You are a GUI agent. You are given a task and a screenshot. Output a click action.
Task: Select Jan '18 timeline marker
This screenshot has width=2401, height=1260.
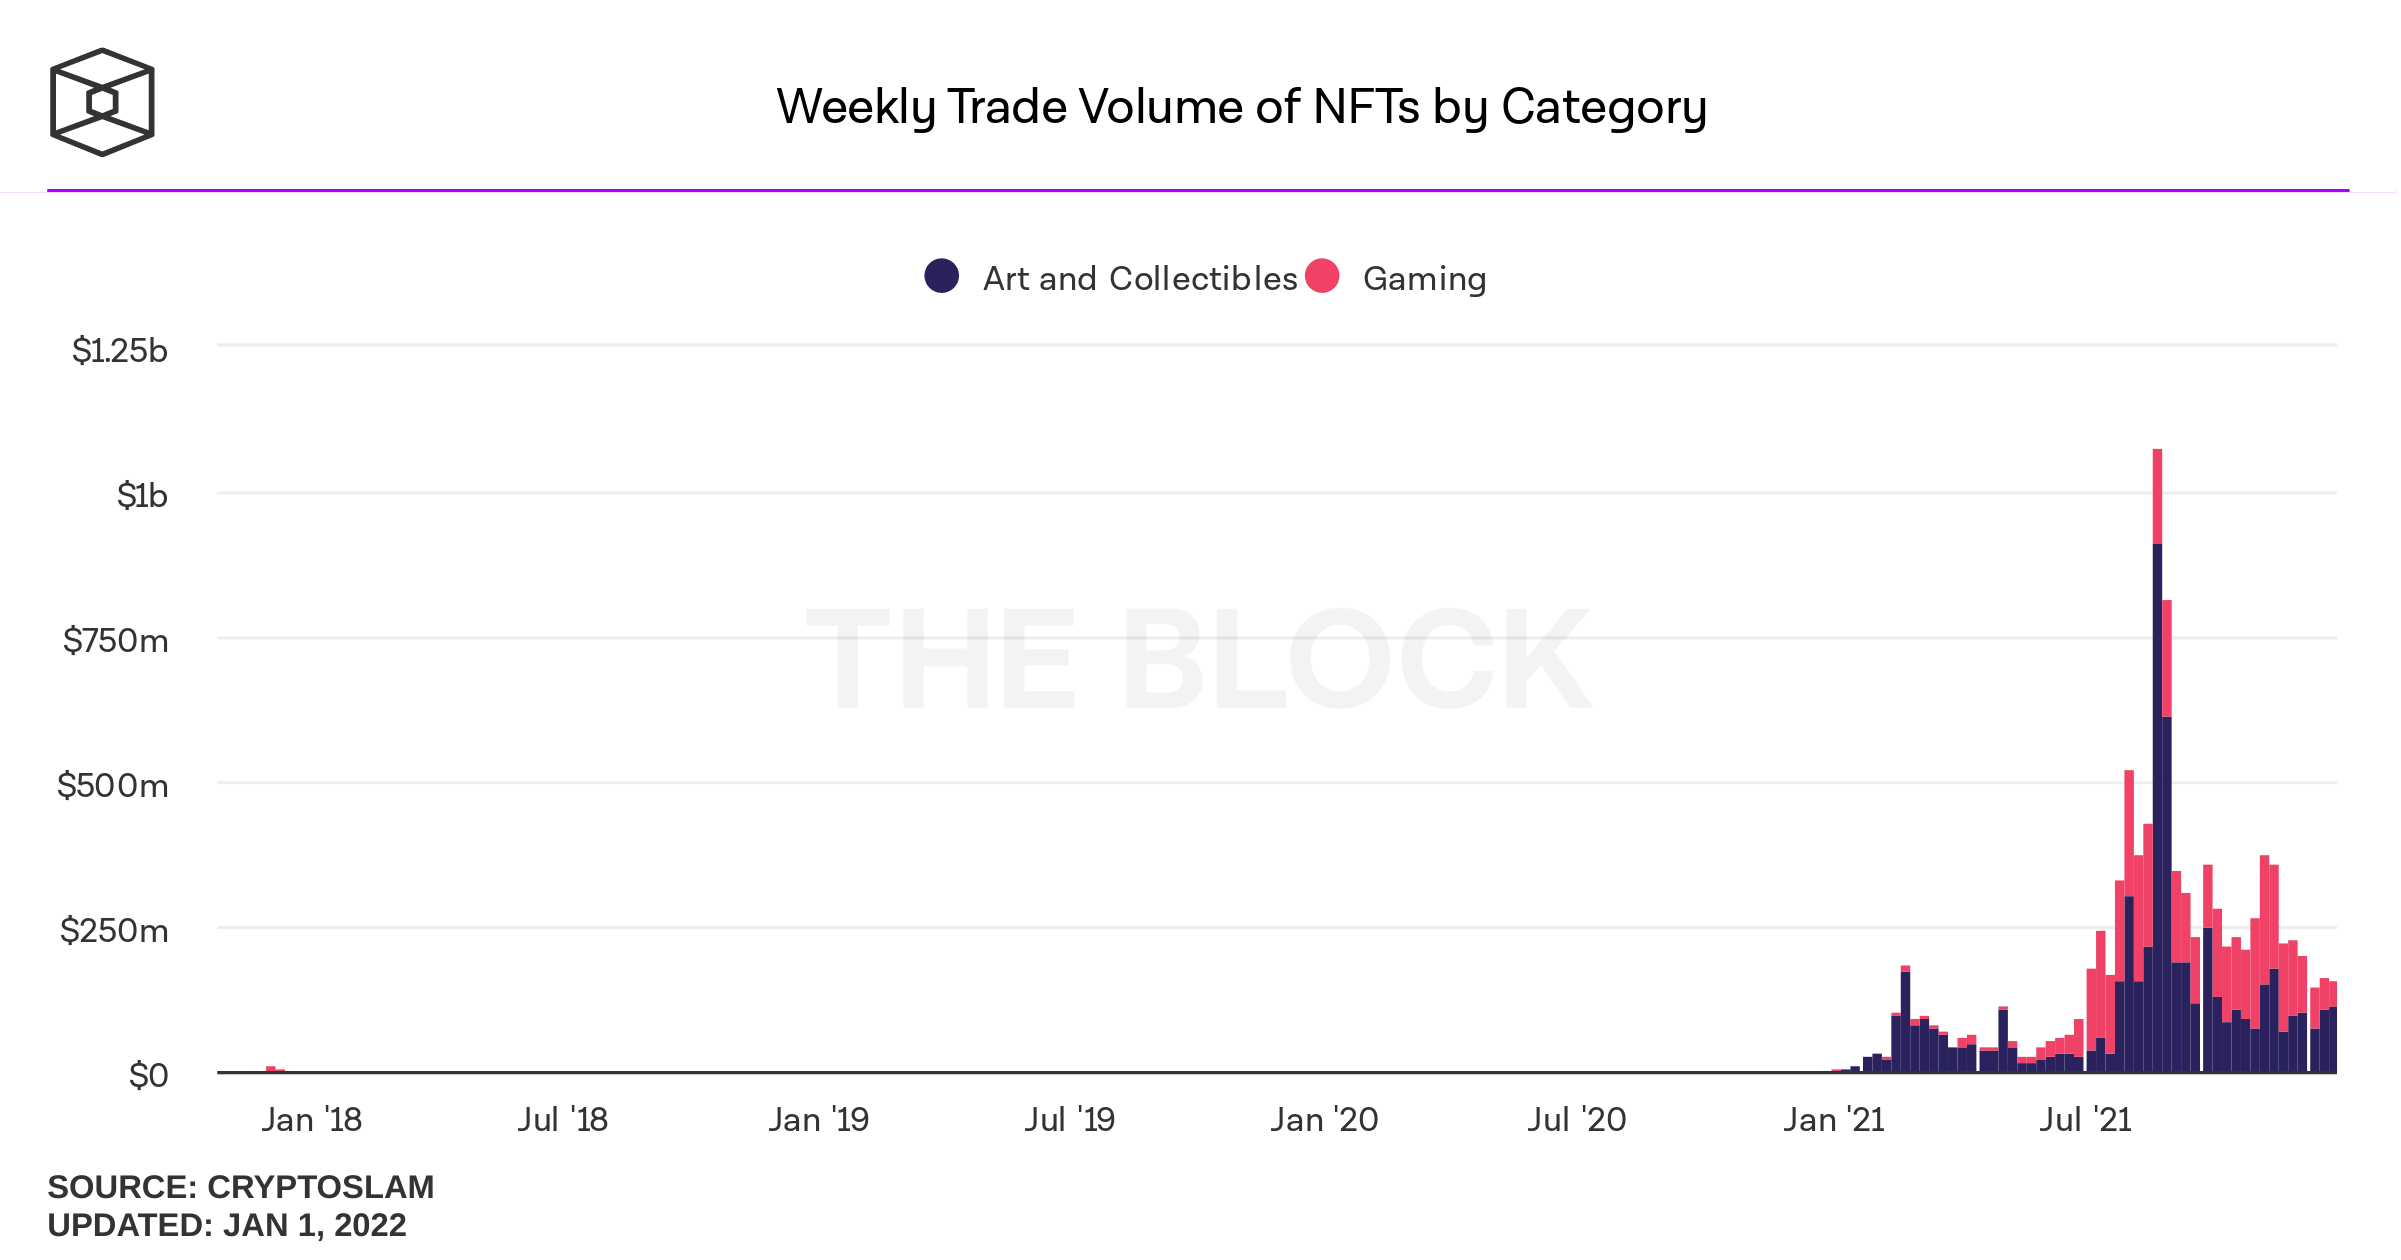point(311,1120)
